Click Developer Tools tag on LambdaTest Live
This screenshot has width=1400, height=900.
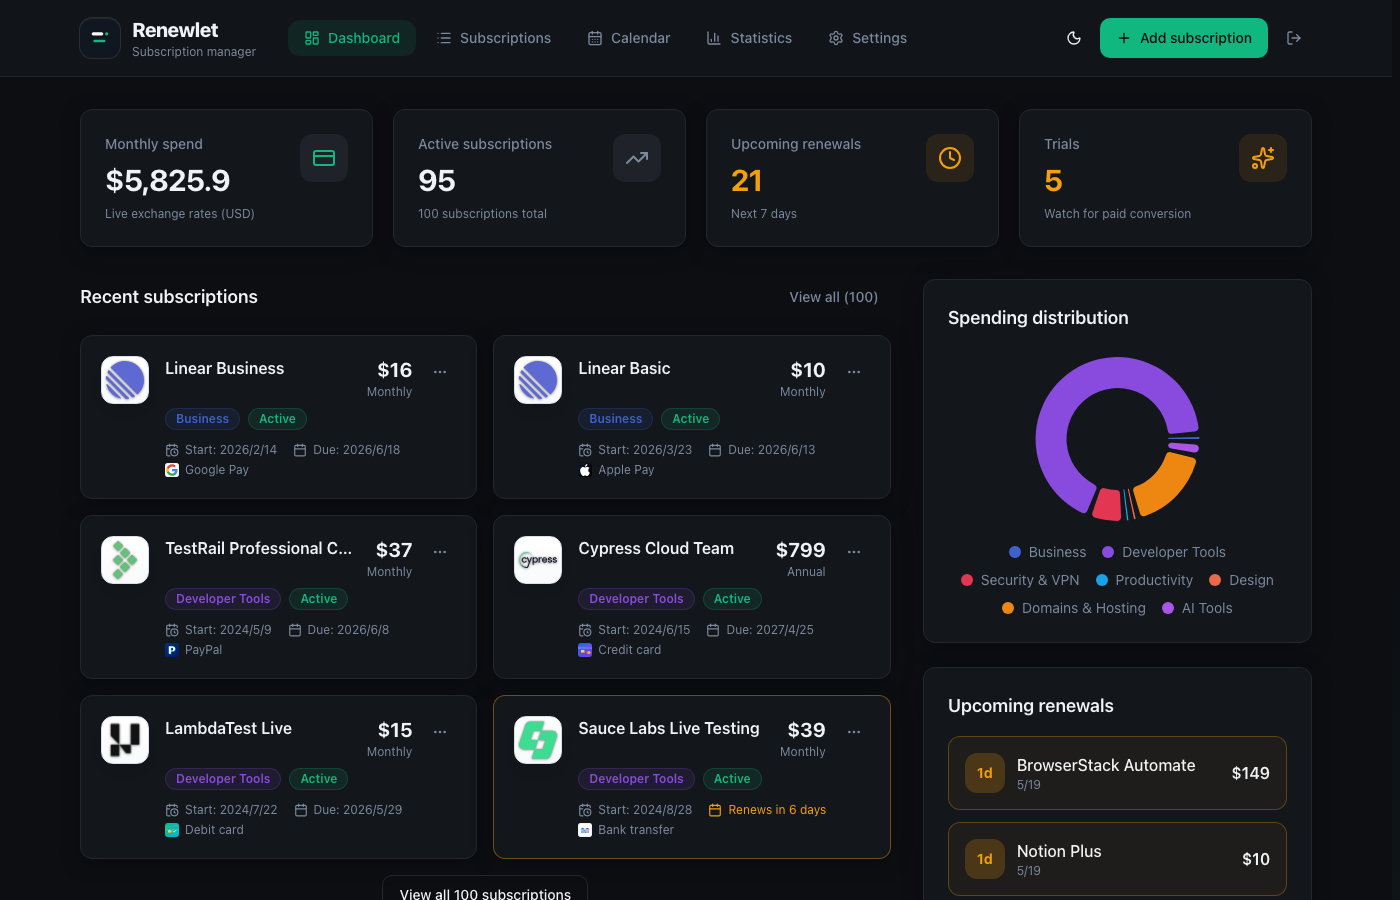click(223, 779)
